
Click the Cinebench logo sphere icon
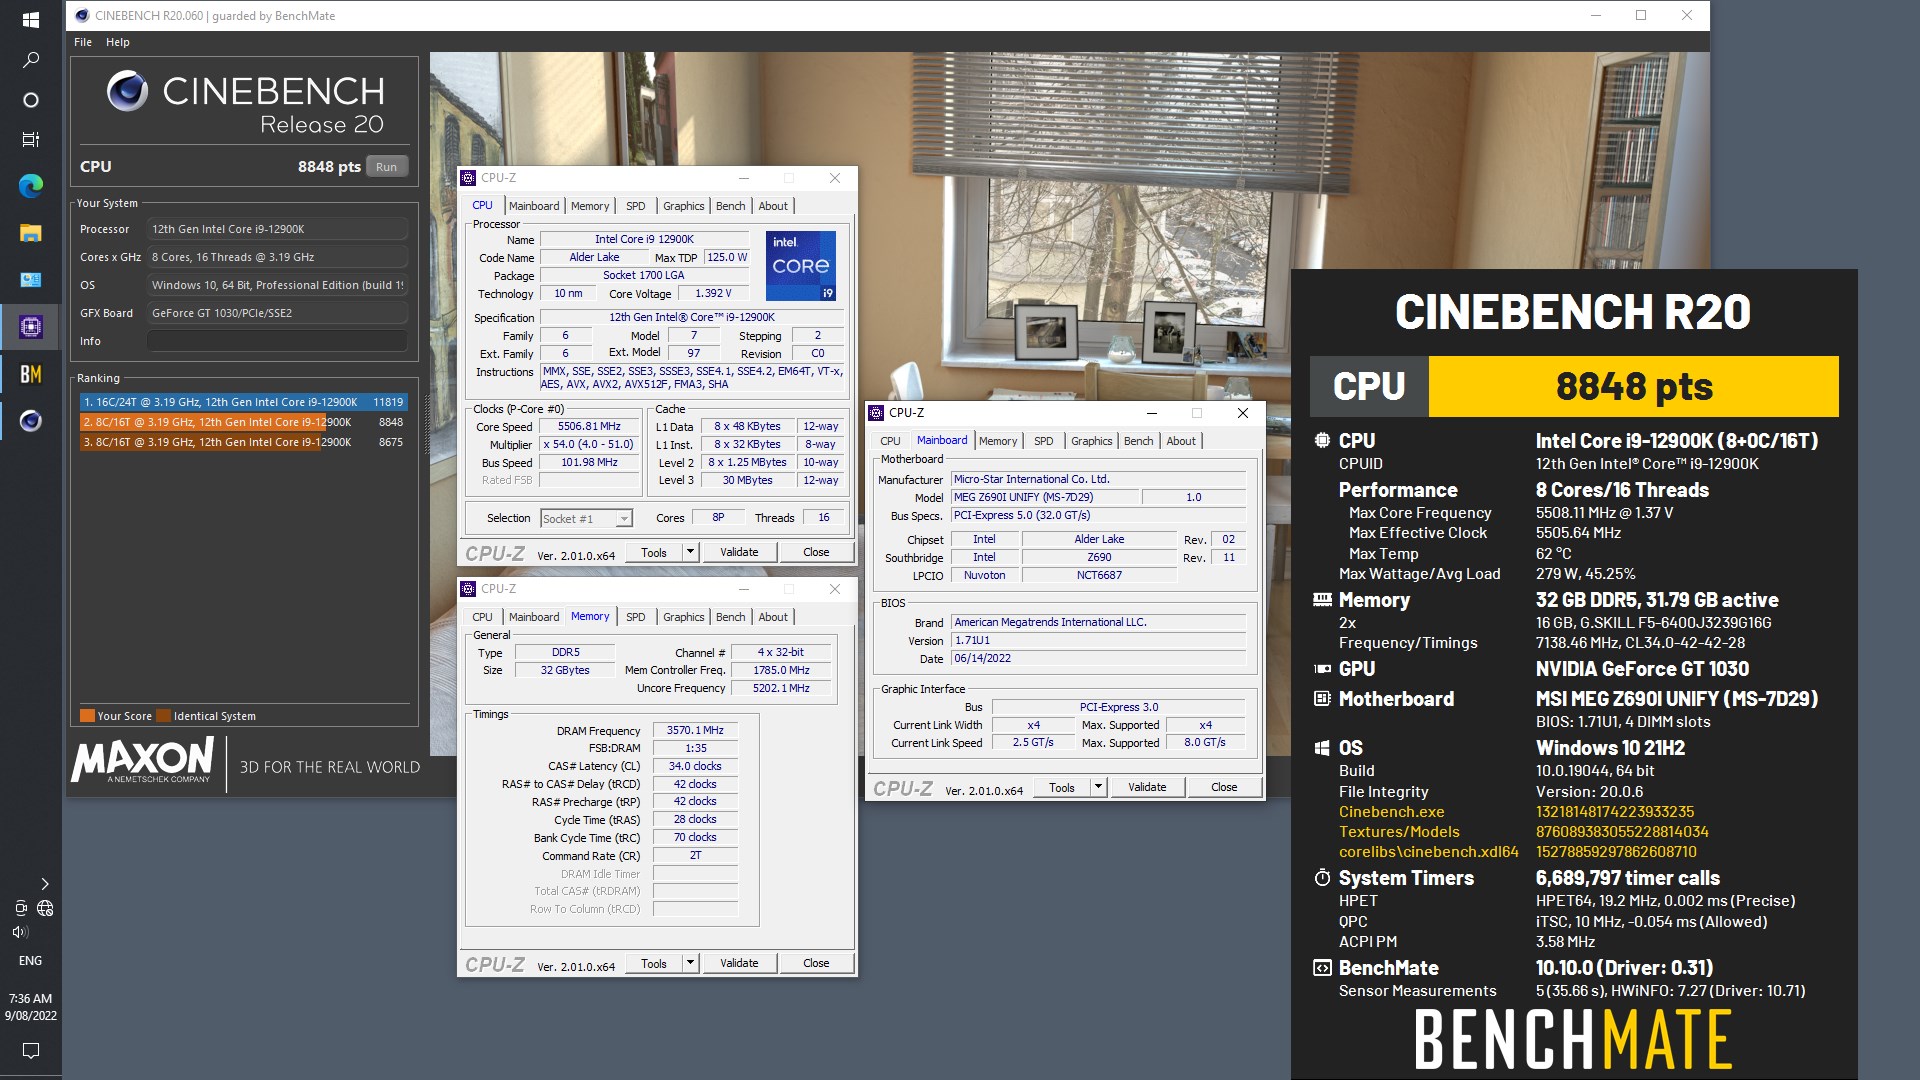click(127, 91)
